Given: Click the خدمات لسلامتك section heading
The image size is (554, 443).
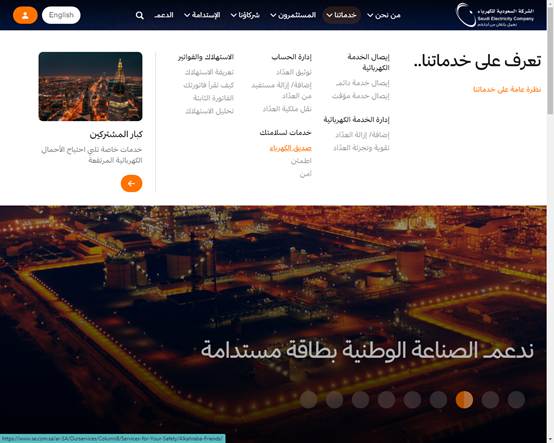Looking at the screenshot, I should coord(285,132).
